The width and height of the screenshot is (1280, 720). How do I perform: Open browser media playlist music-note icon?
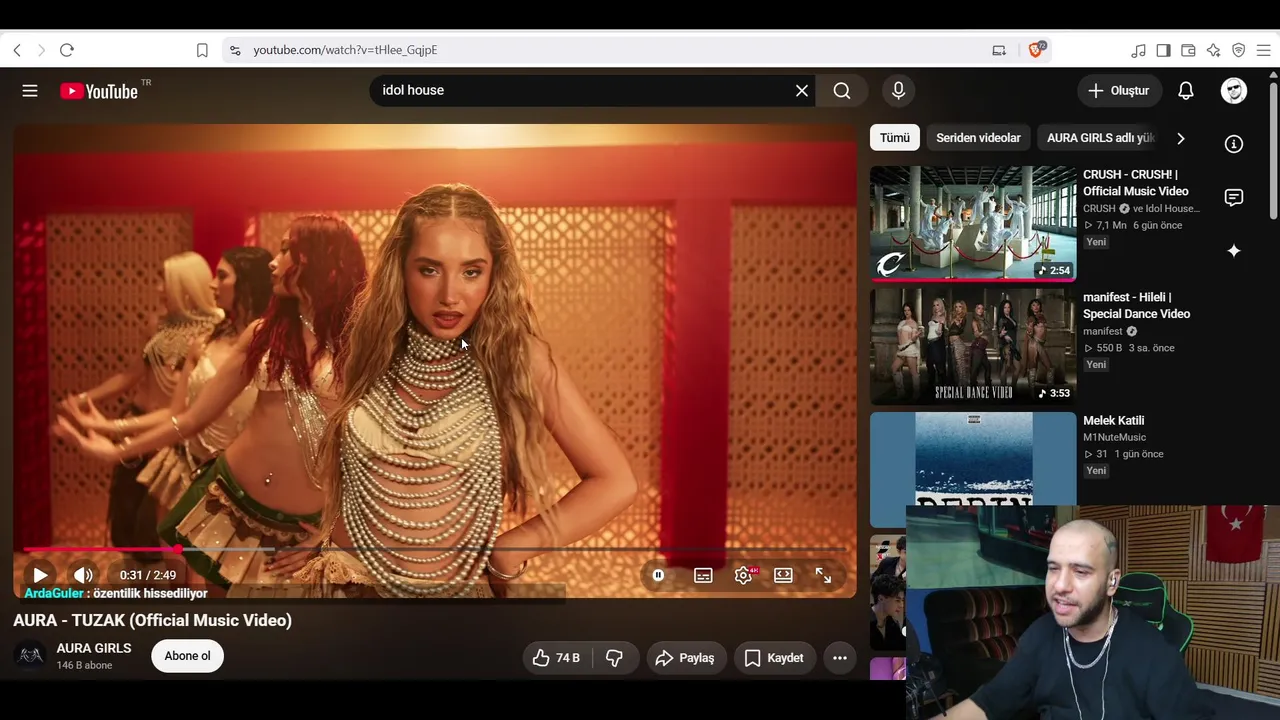(x=1139, y=50)
